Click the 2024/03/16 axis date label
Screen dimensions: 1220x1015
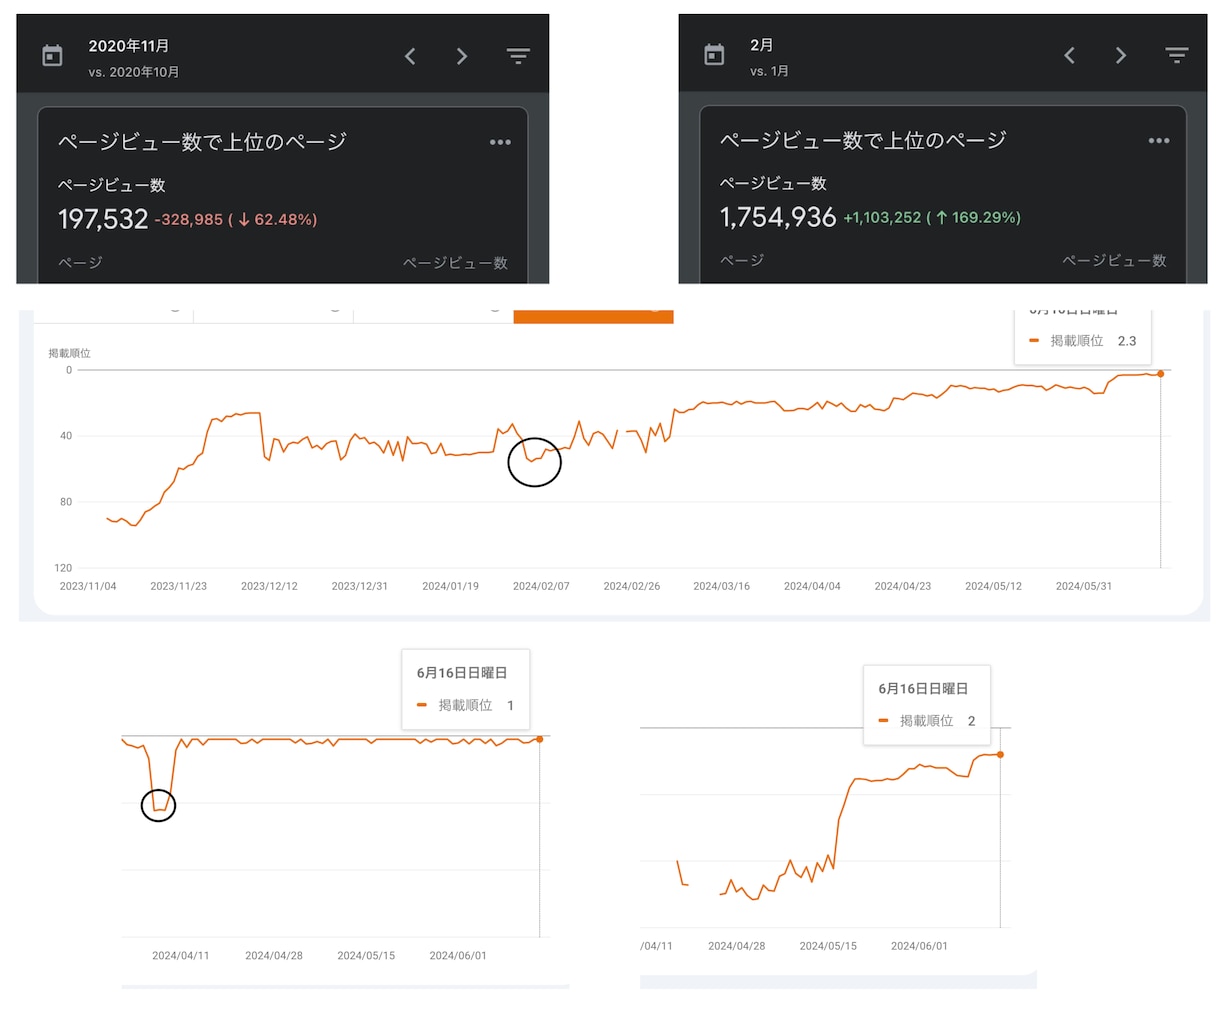(722, 586)
